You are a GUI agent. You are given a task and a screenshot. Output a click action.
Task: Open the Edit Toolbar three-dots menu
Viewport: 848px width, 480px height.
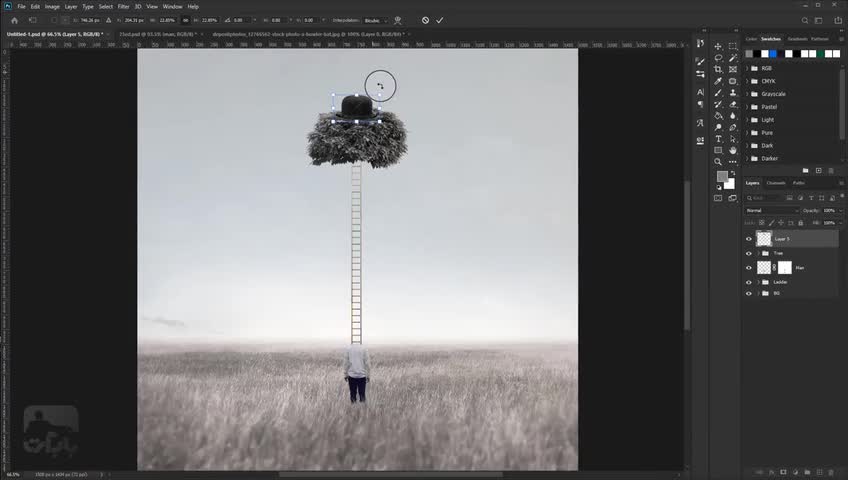point(733,162)
